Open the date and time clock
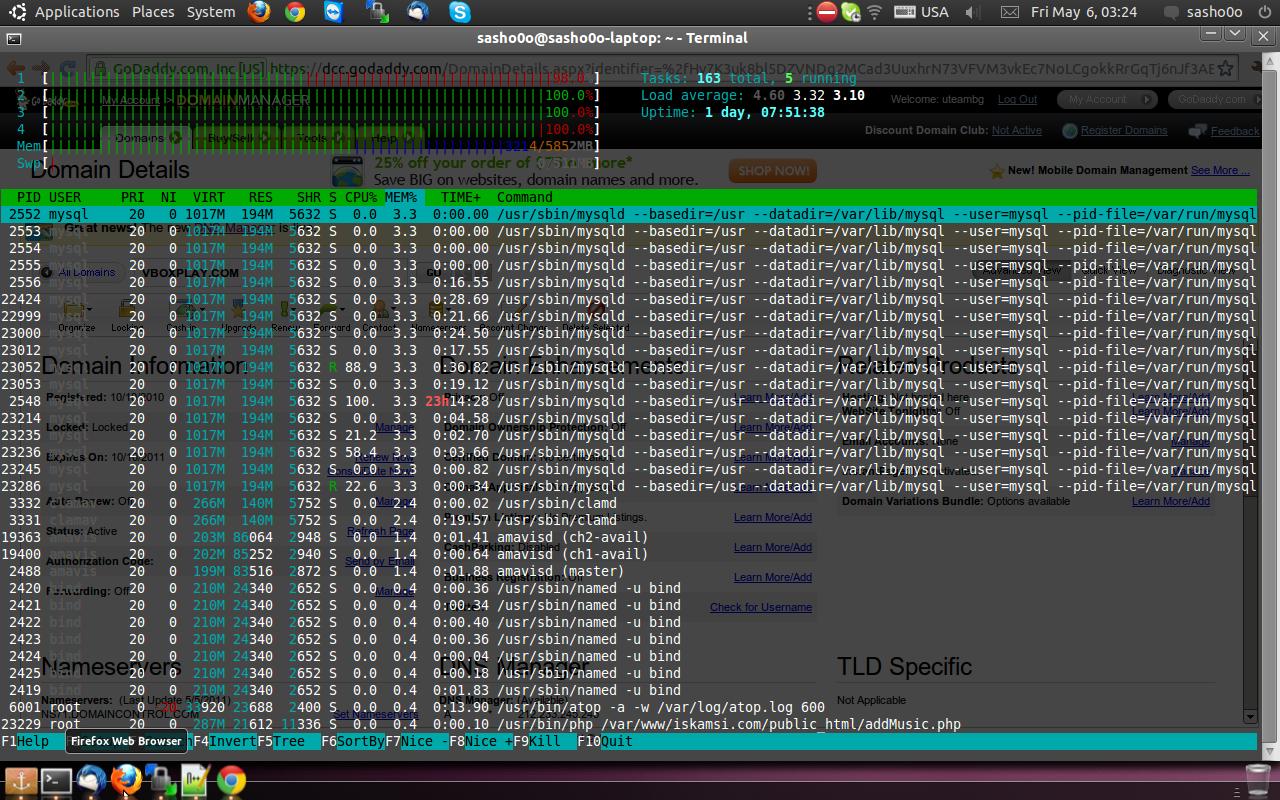This screenshot has height=800, width=1280. pyautogui.click(x=1084, y=12)
